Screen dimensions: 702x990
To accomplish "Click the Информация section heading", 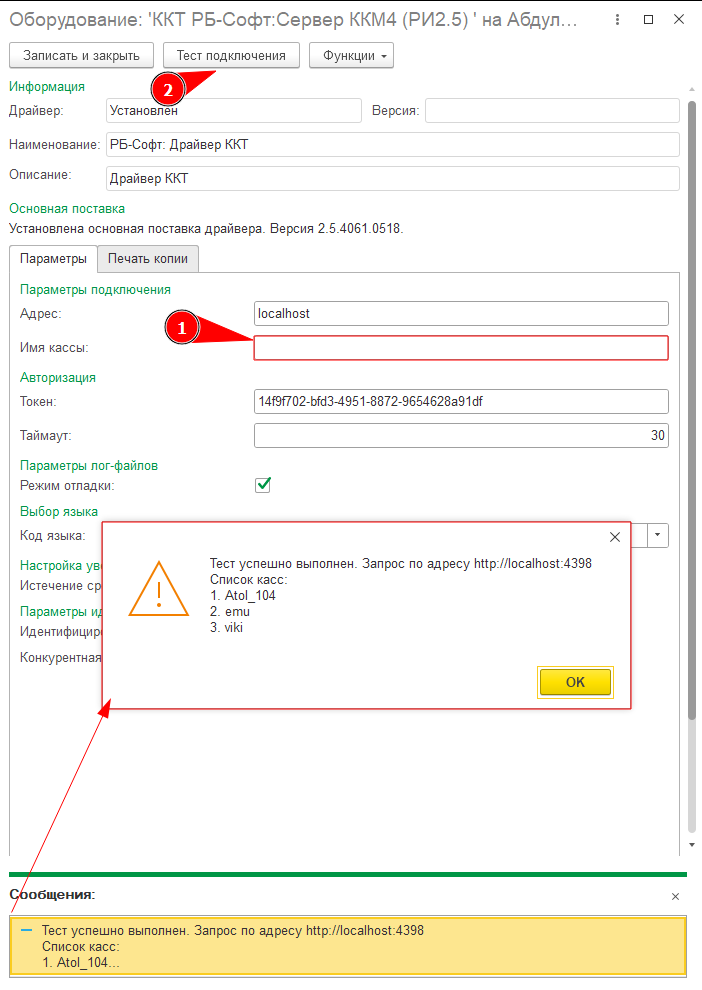I will (x=47, y=86).
